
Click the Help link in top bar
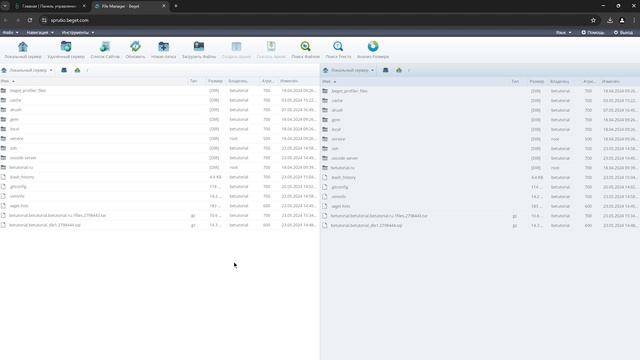(593, 32)
